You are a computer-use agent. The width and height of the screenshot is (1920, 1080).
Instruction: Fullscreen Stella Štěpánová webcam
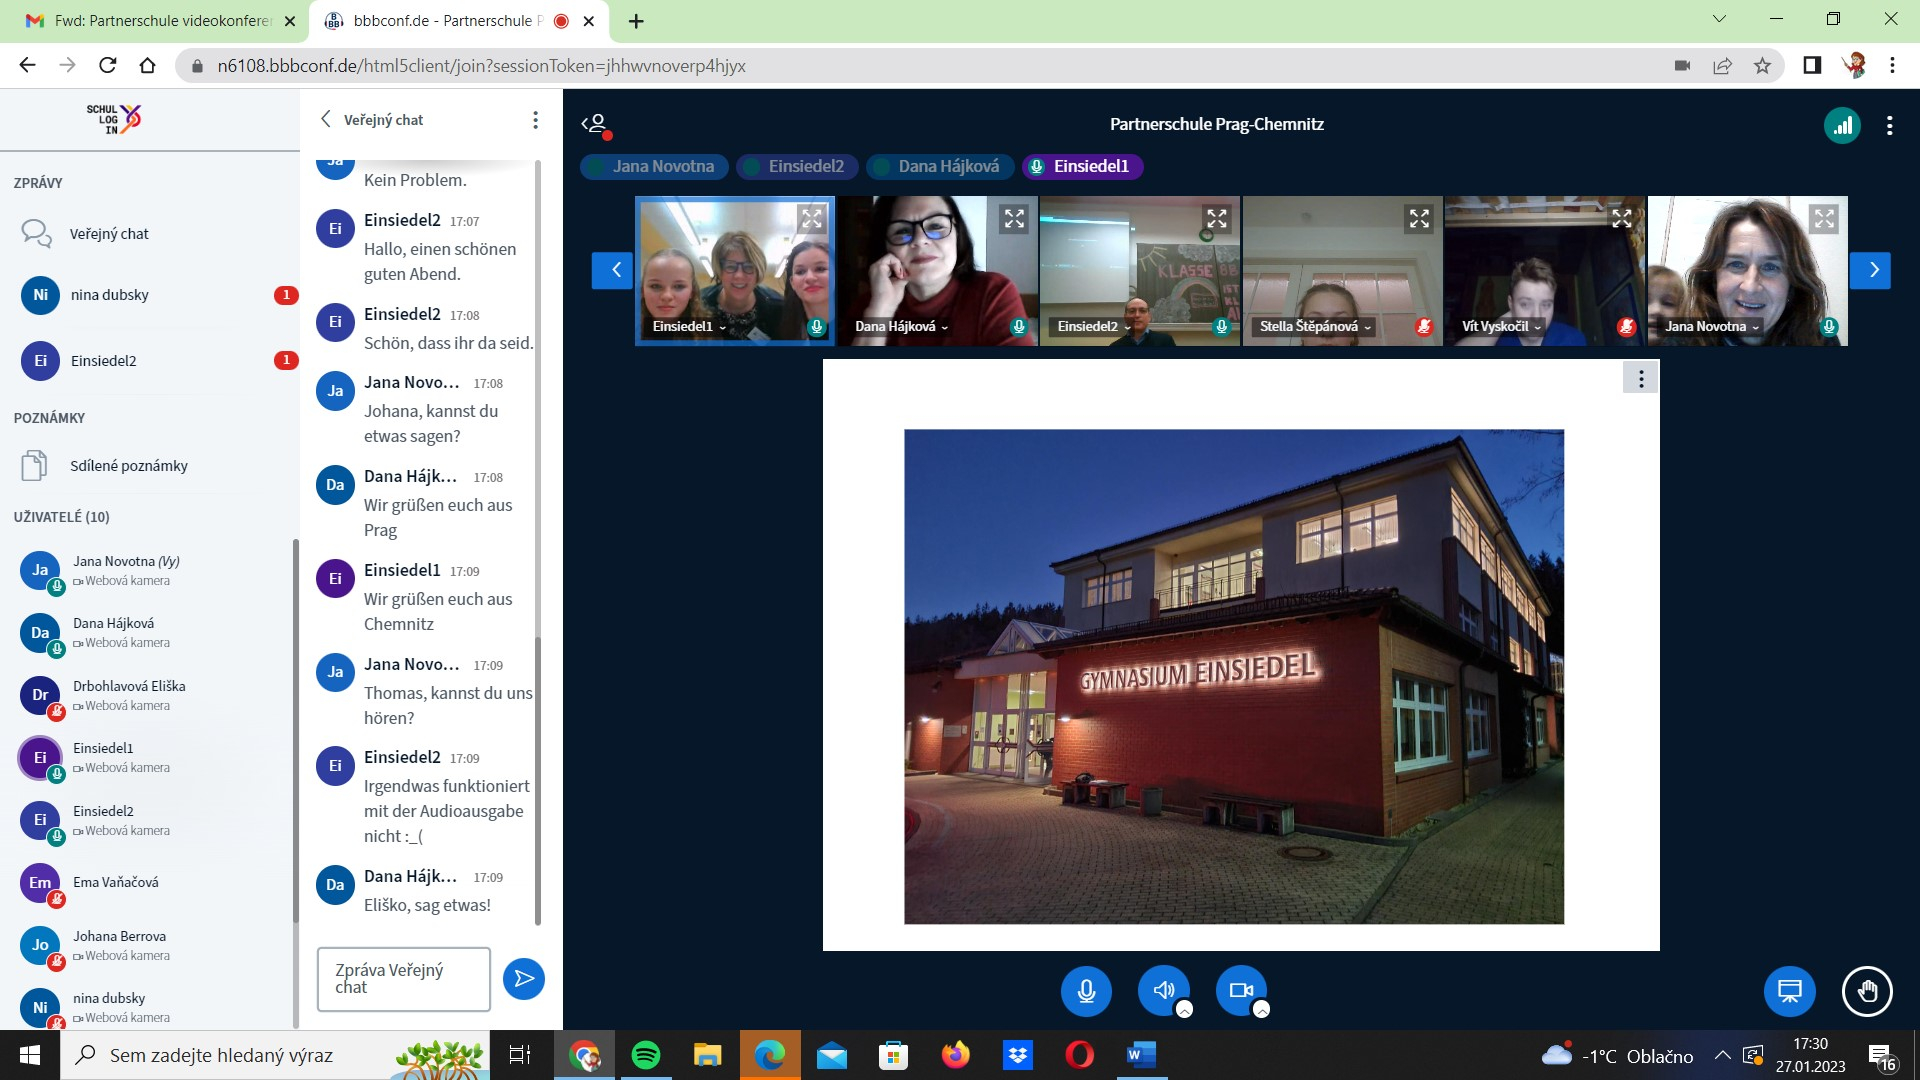click(1419, 218)
